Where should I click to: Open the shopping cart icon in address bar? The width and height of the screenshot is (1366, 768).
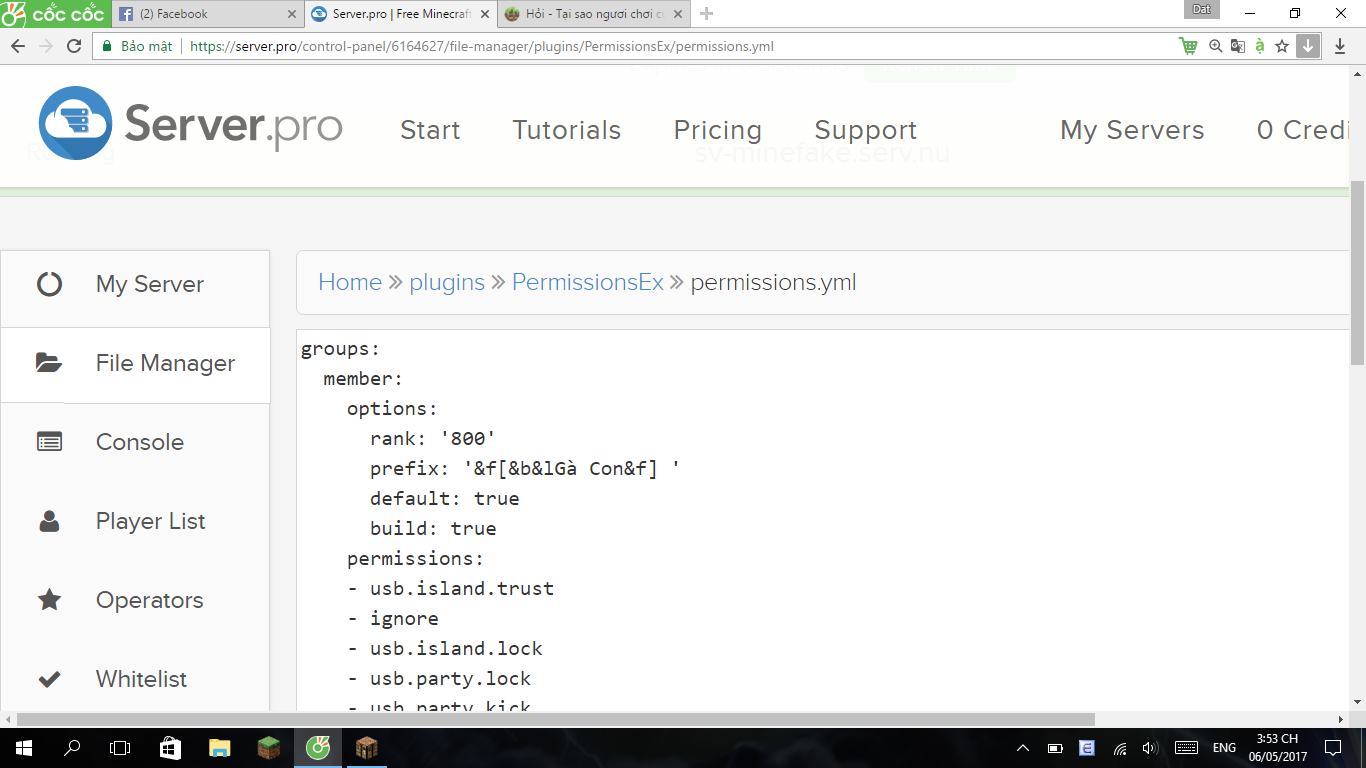(1188, 46)
